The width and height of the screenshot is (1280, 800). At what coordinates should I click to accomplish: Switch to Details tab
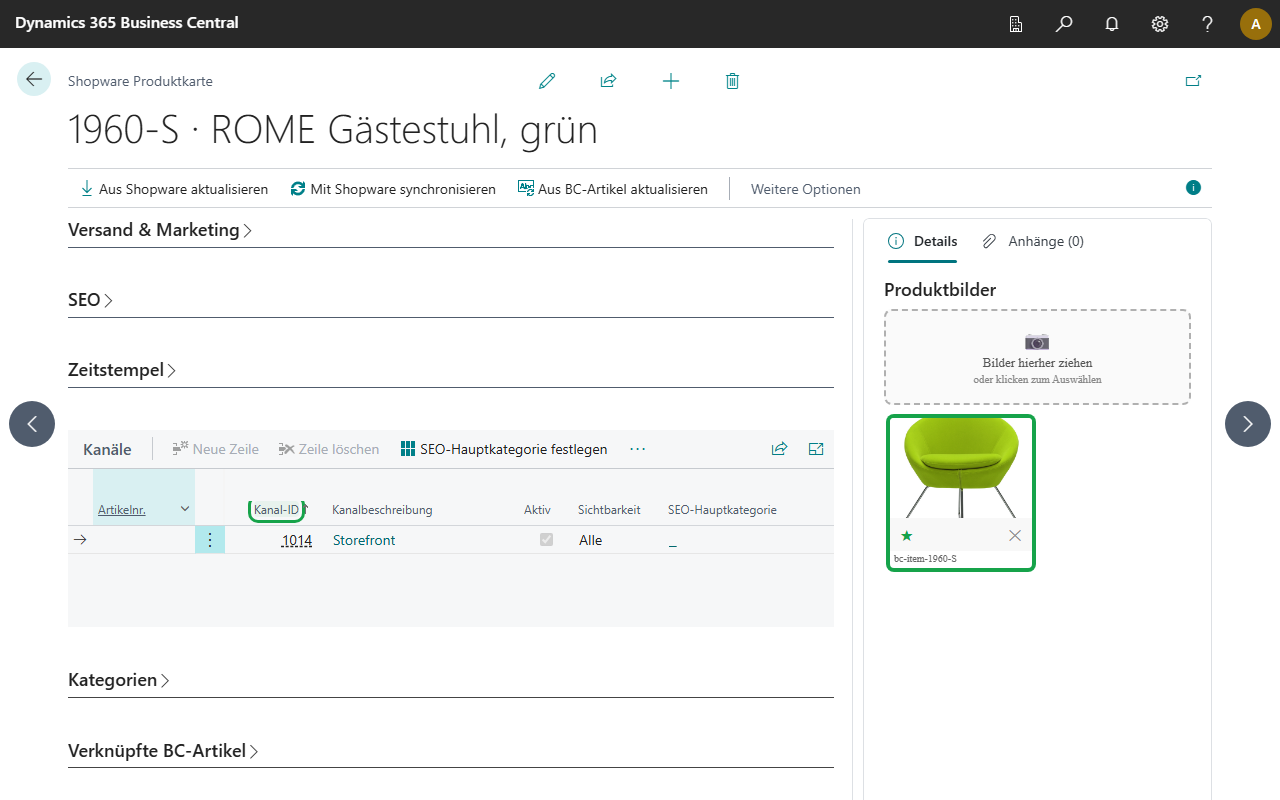(x=923, y=241)
